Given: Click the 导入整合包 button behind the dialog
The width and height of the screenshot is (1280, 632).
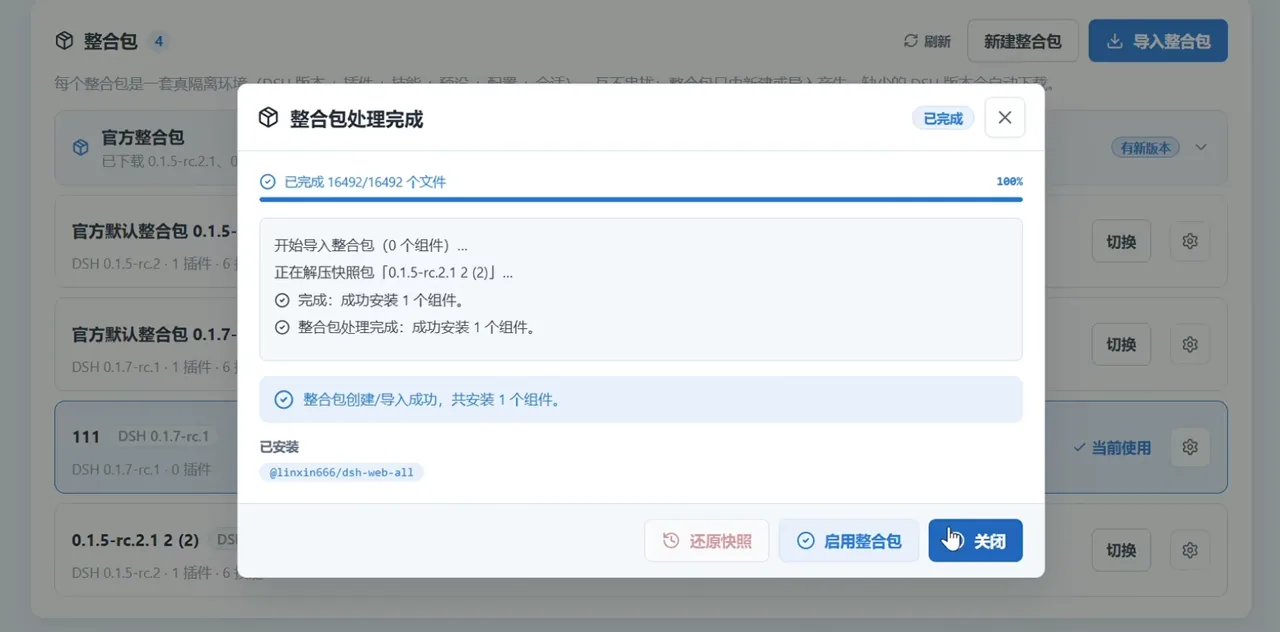Looking at the screenshot, I should point(1158,41).
